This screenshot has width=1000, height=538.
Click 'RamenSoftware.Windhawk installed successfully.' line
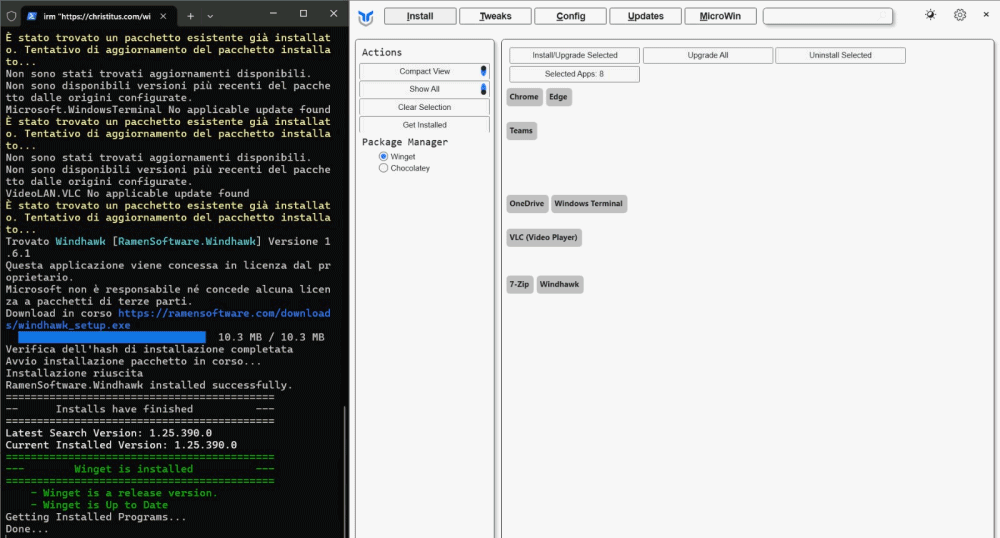pyautogui.click(x=149, y=386)
